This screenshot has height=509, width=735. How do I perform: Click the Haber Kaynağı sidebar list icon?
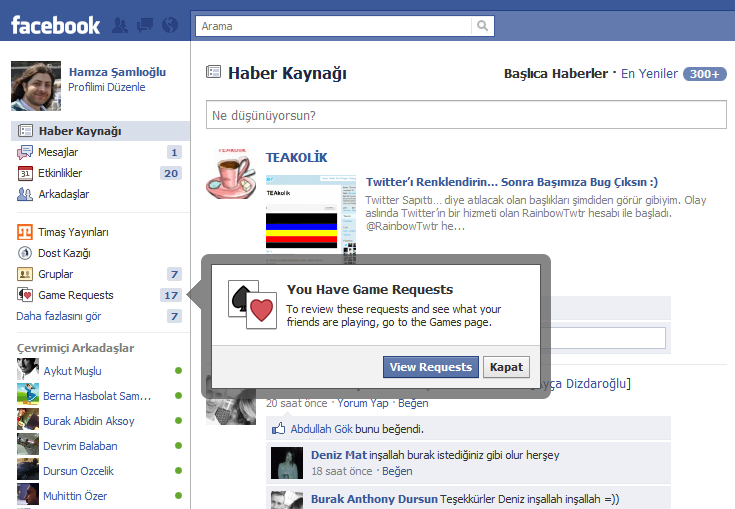(25, 131)
